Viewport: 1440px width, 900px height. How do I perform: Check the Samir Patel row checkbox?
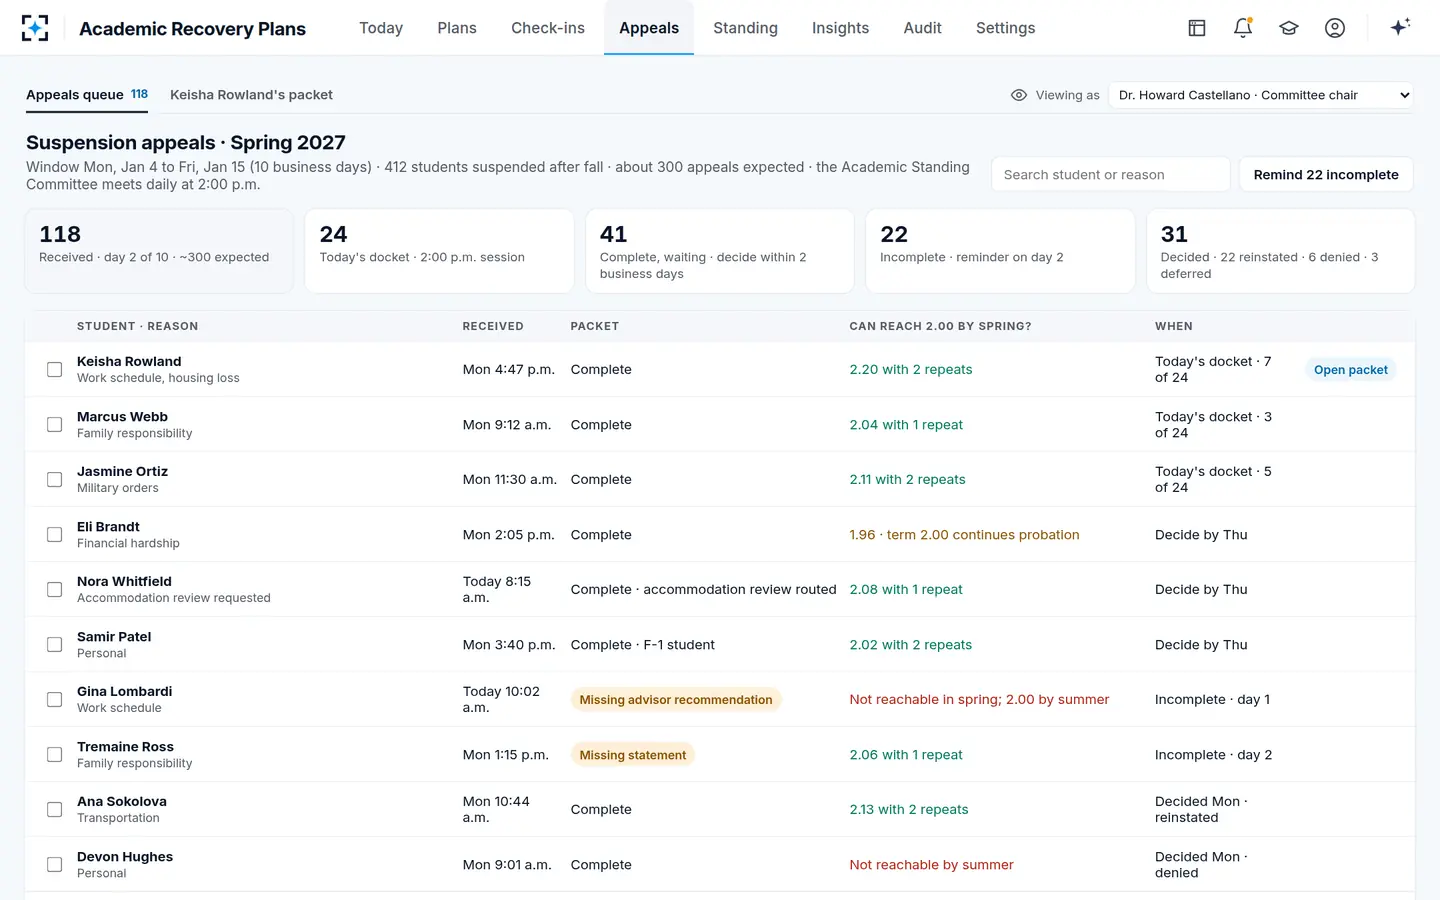[54, 645]
